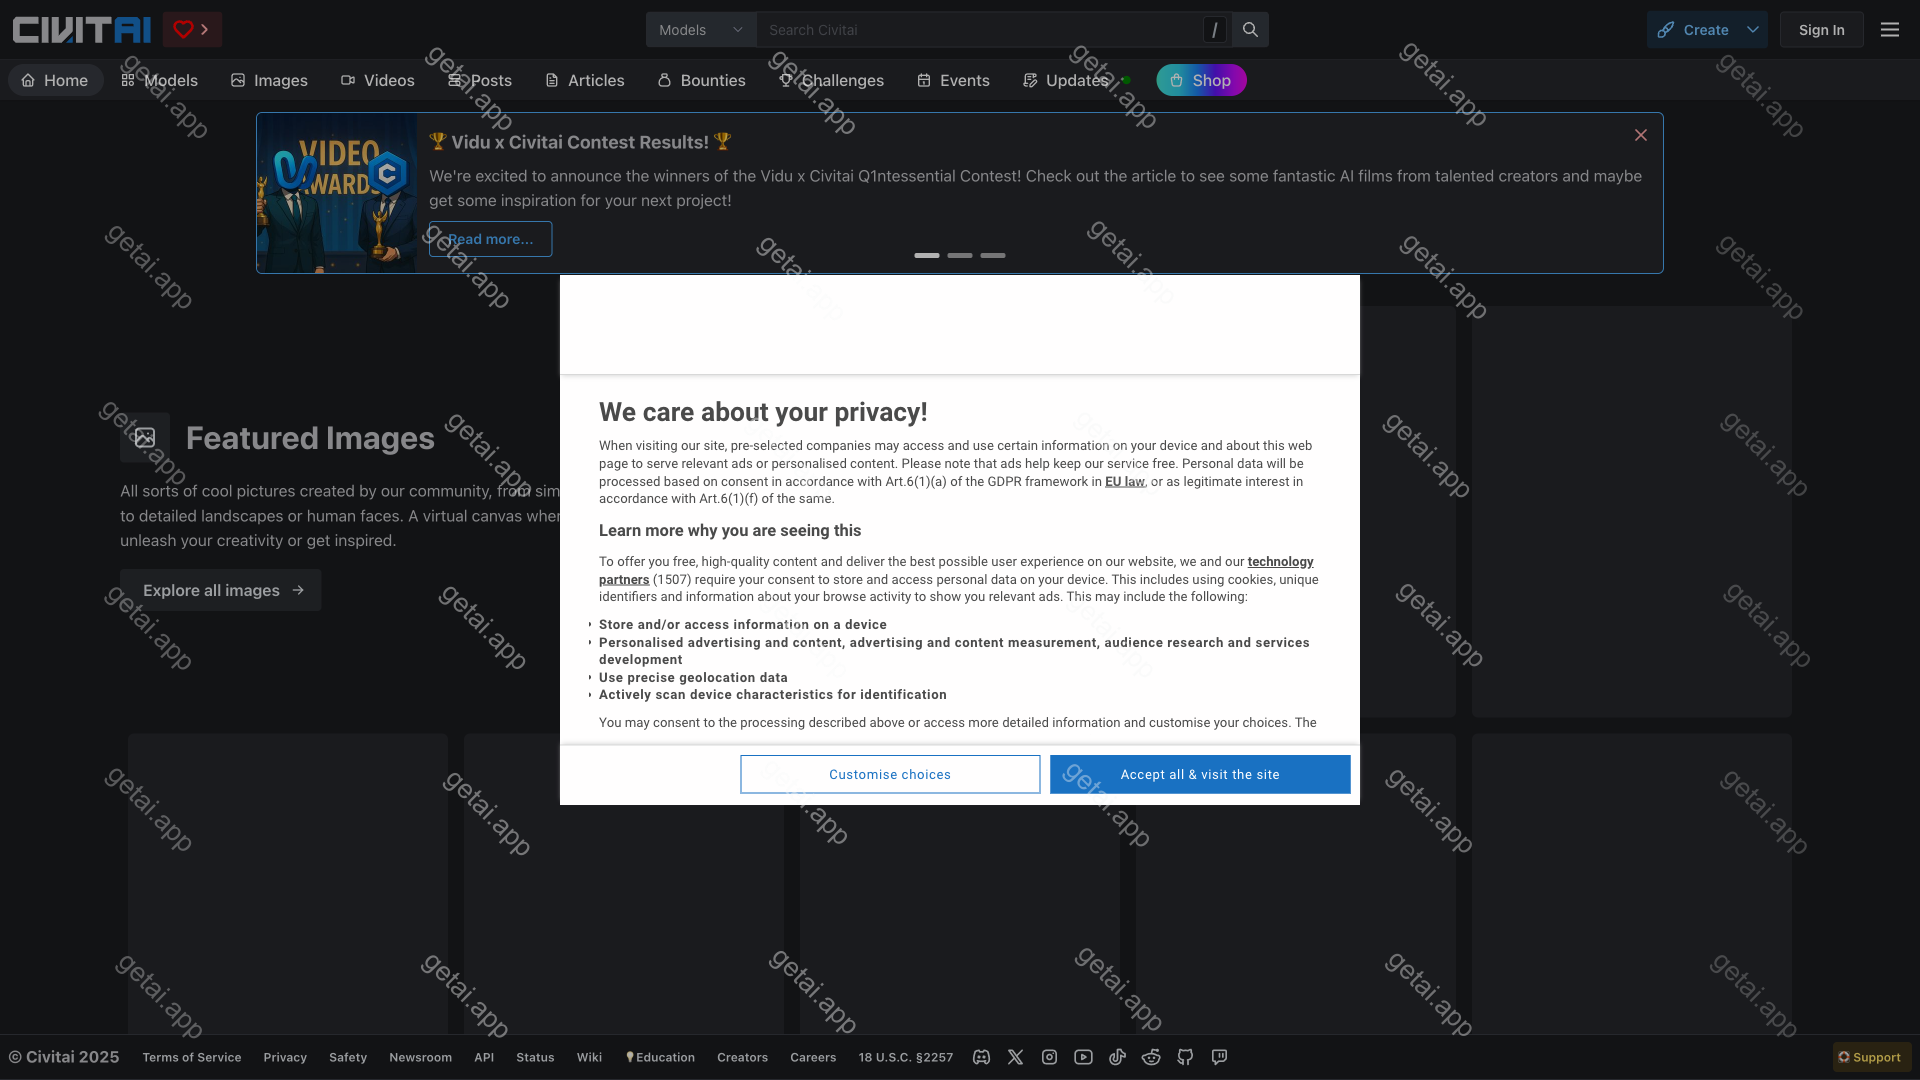Viewport: 1920px width, 1080px height.
Task: Click Customise choices button
Action: [x=890, y=774]
